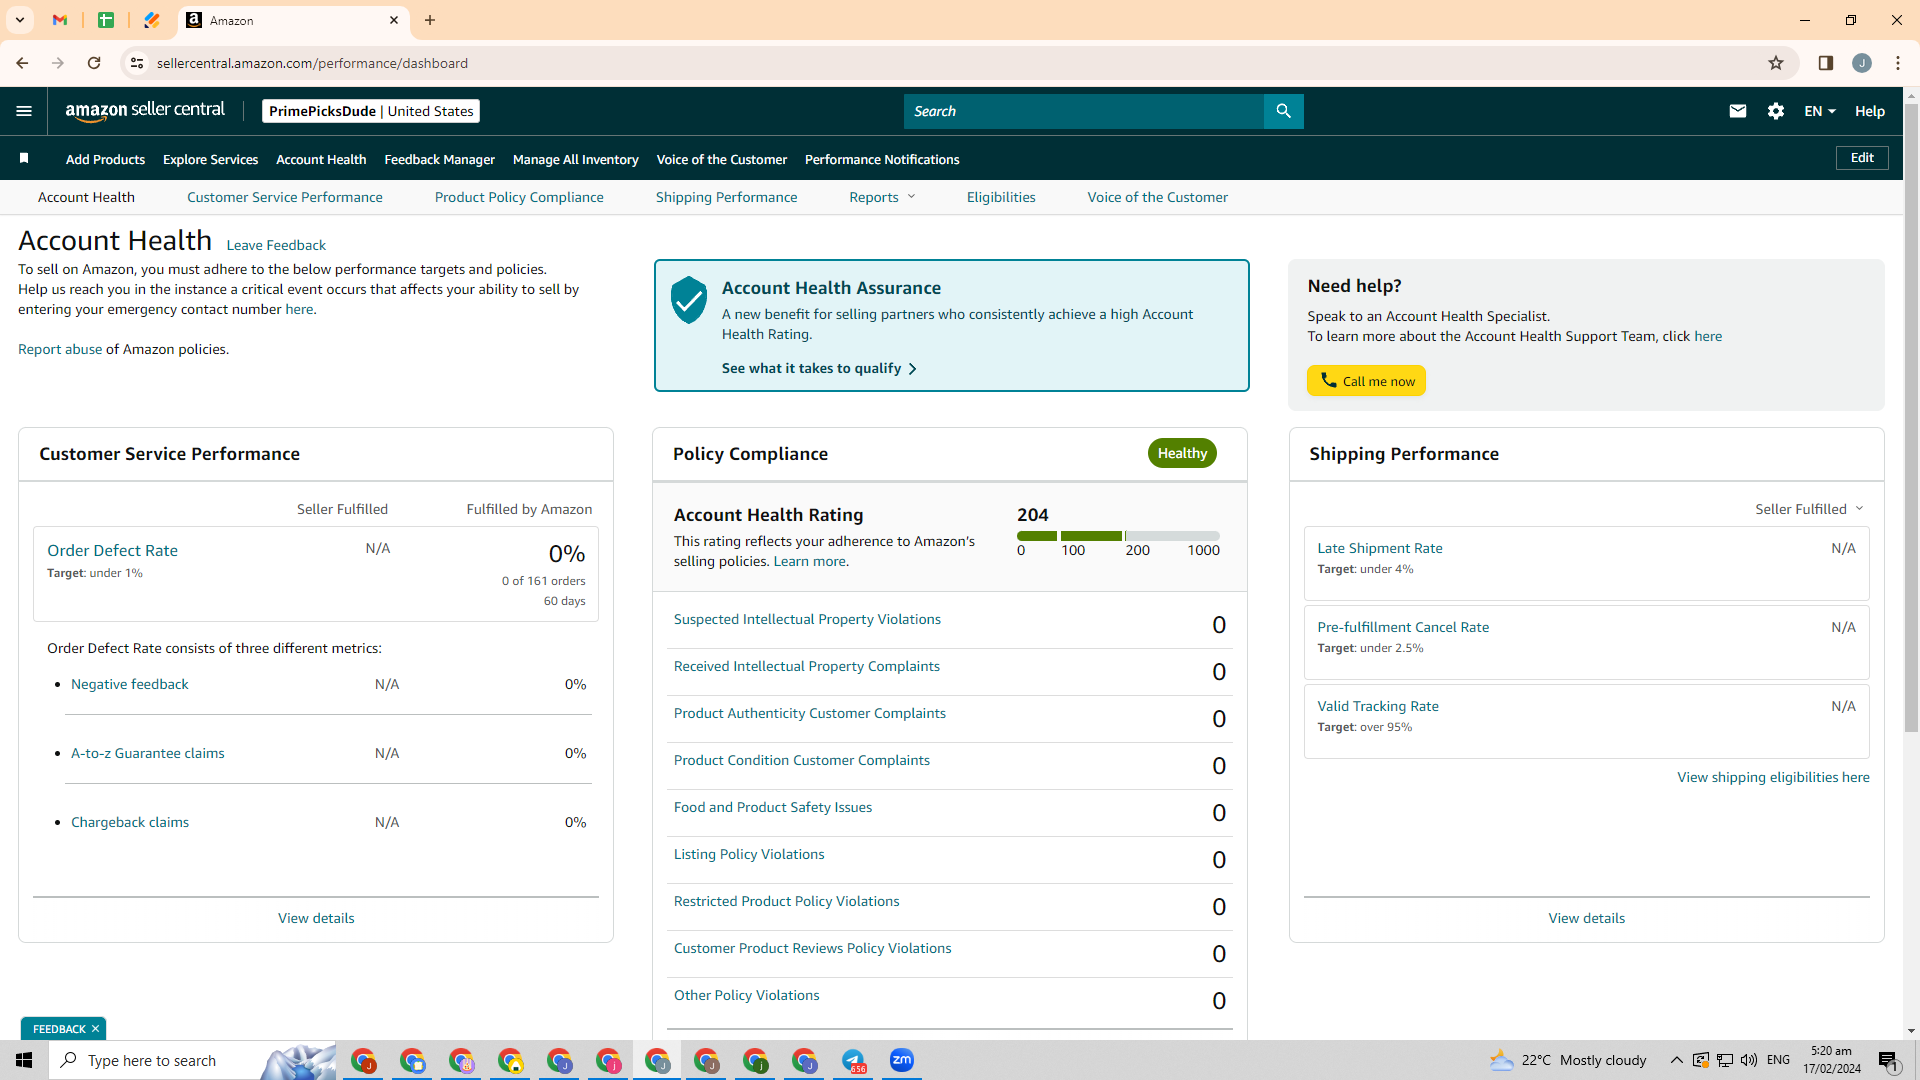Open the Chrome three-dot menu
Image resolution: width=1920 pixels, height=1080 pixels.
click(x=1898, y=63)
